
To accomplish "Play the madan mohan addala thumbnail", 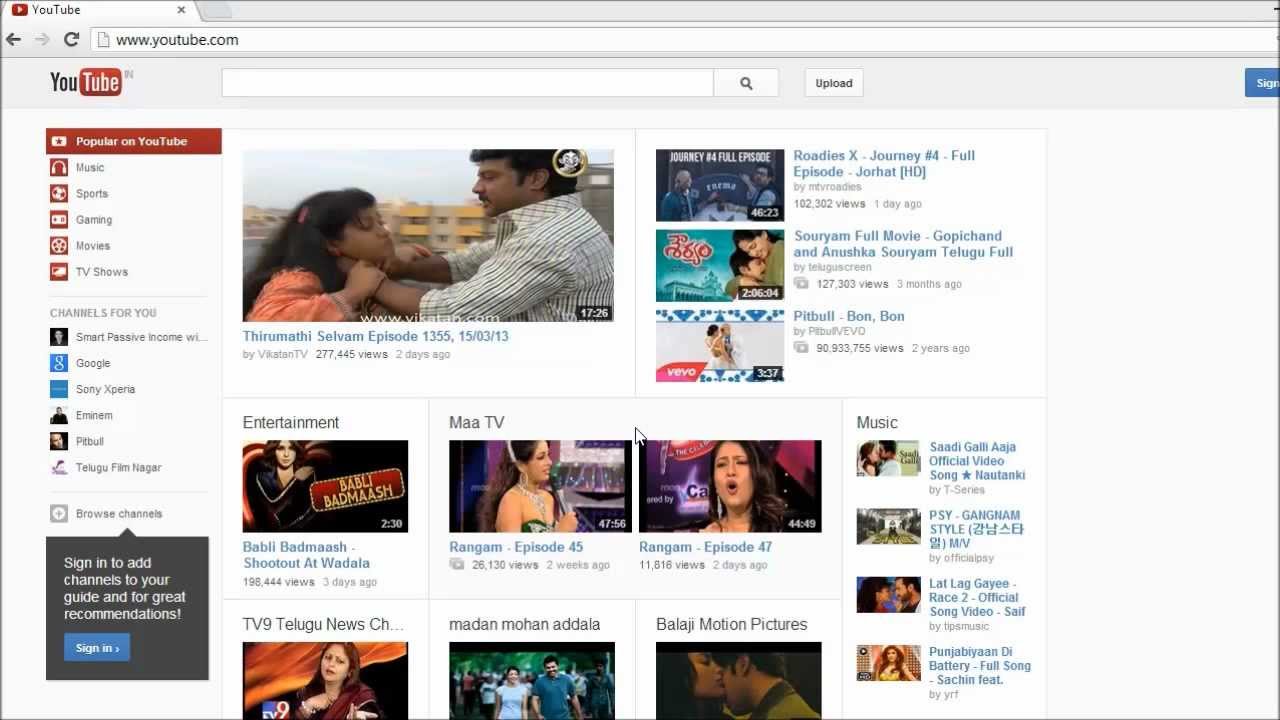I will point(532,681).
